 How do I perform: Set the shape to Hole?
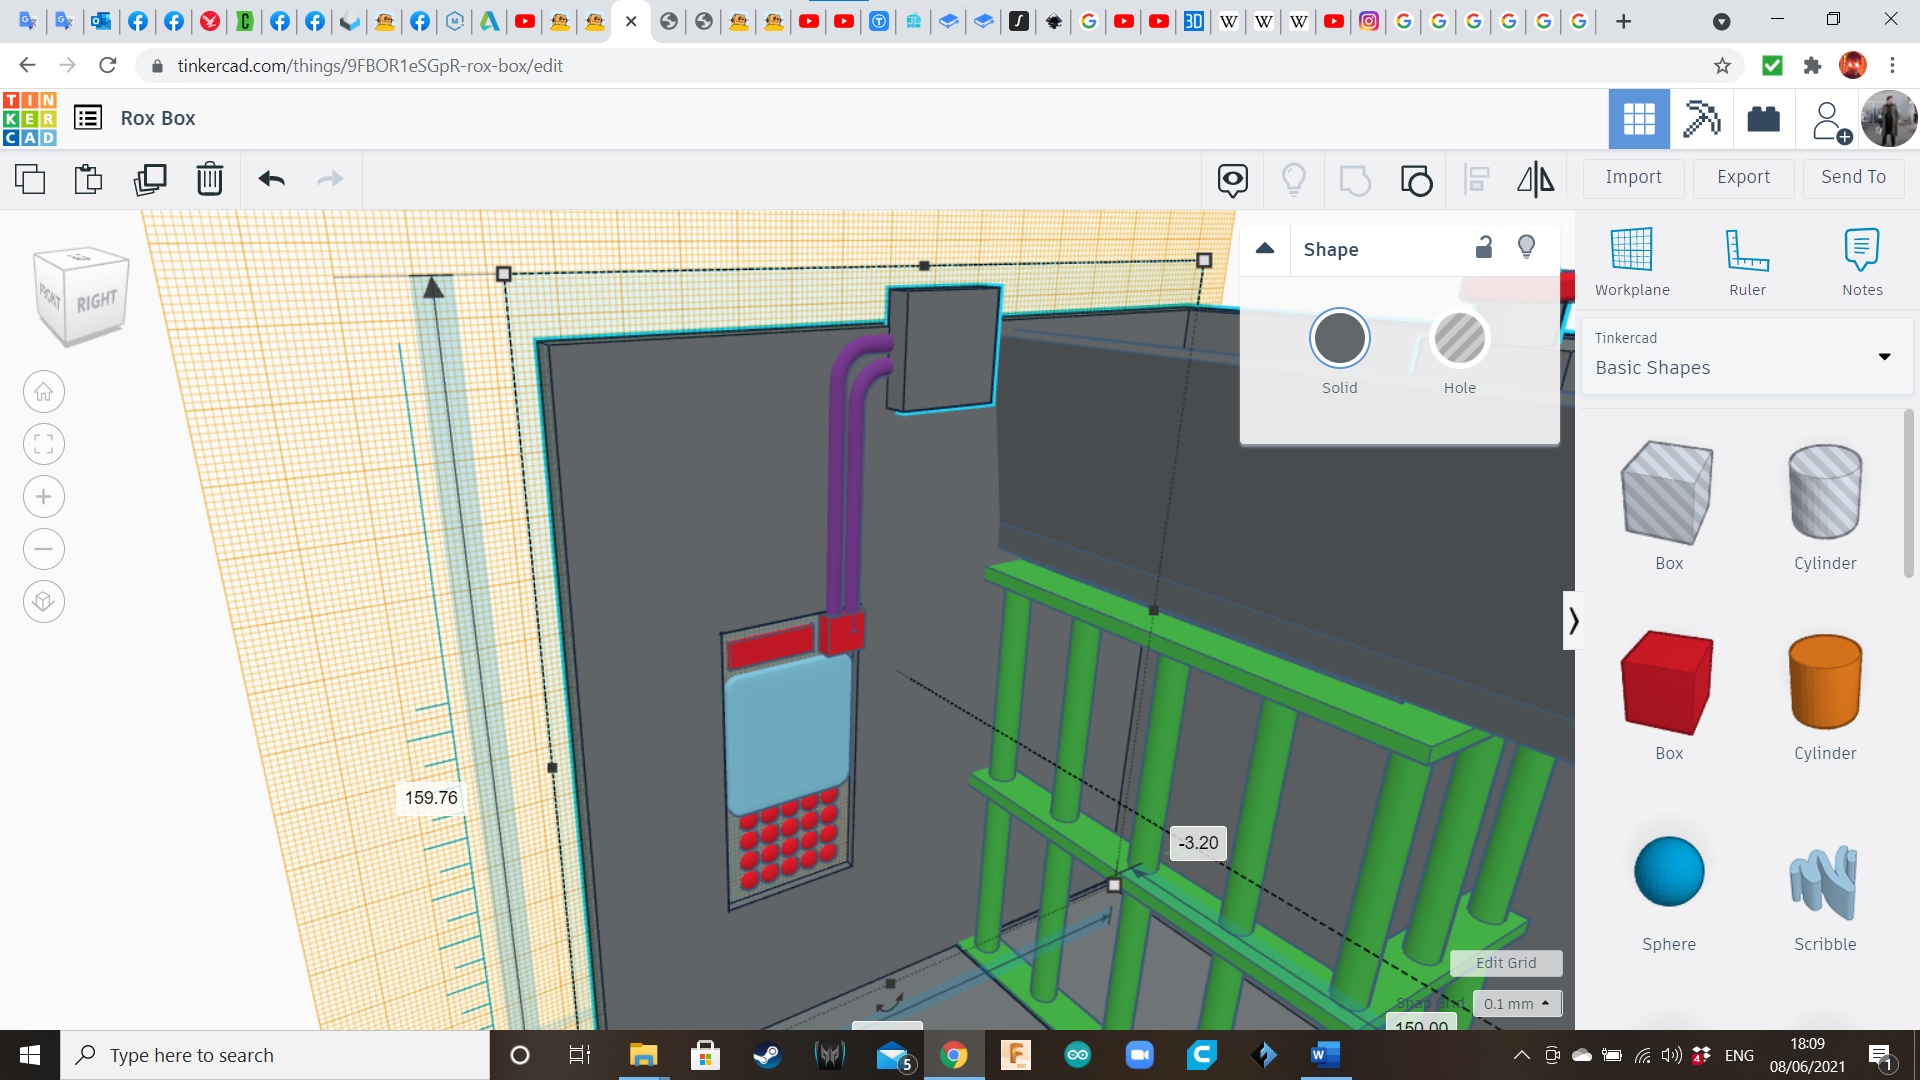1459,340
